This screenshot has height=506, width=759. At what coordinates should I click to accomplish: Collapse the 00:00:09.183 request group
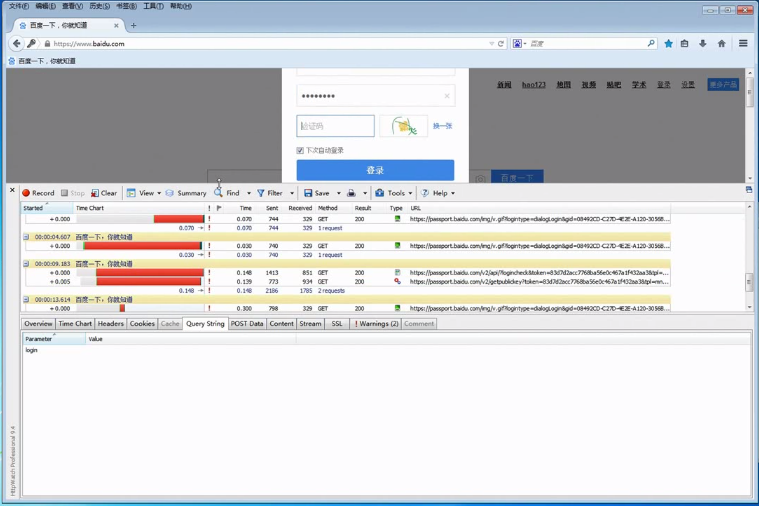point(26,264)
